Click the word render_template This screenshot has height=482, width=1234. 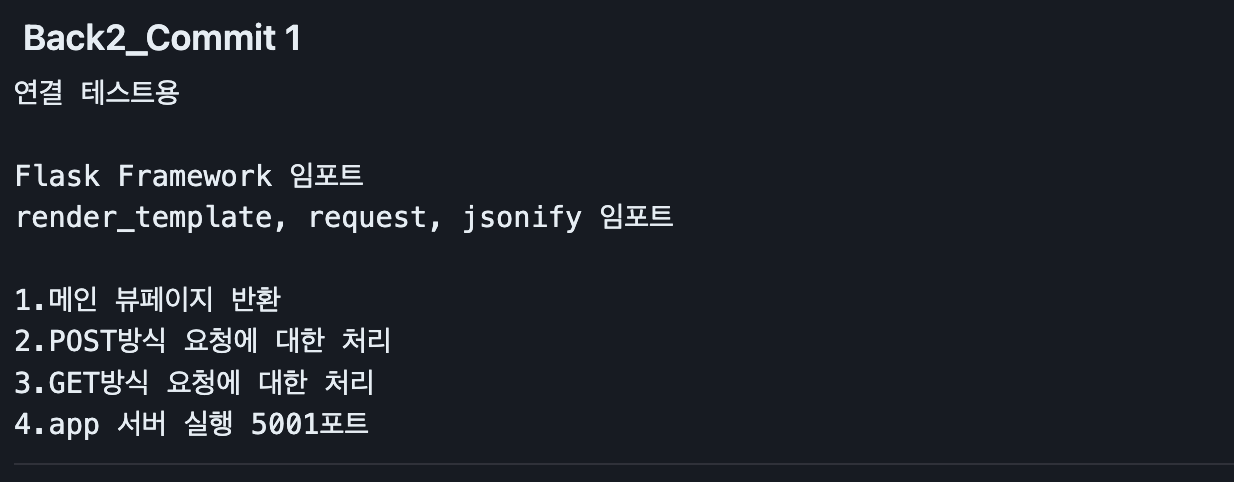coord(142,217)
